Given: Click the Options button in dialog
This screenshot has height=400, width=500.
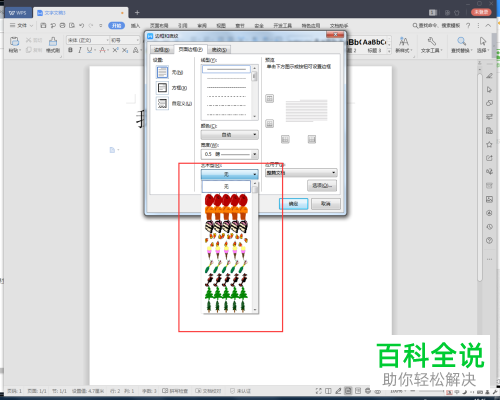Looking at the screenshot, I should 322,186.
